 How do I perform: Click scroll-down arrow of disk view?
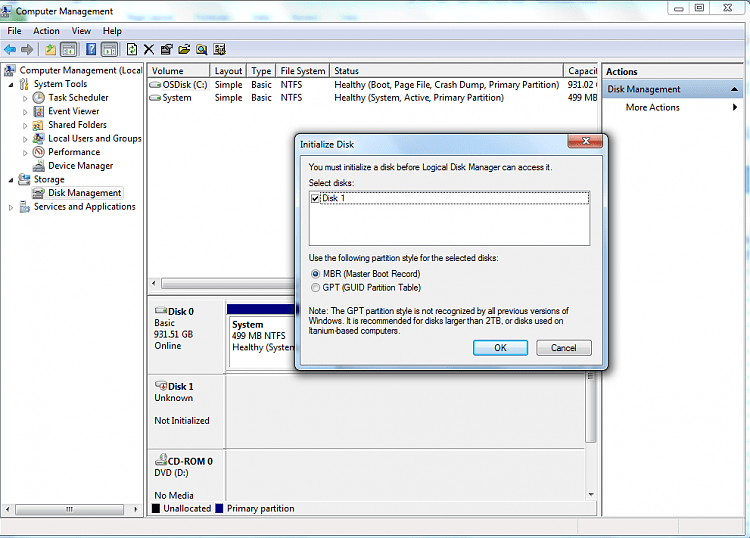point(591,494)
